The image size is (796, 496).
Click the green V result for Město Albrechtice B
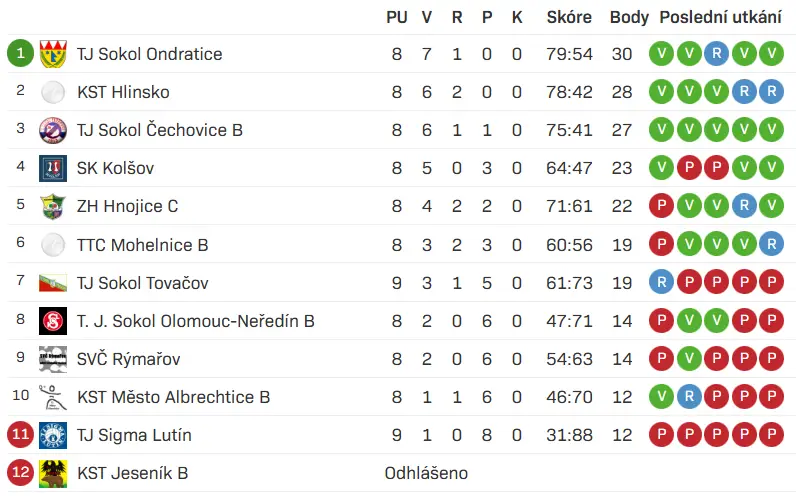pos(661,397)
